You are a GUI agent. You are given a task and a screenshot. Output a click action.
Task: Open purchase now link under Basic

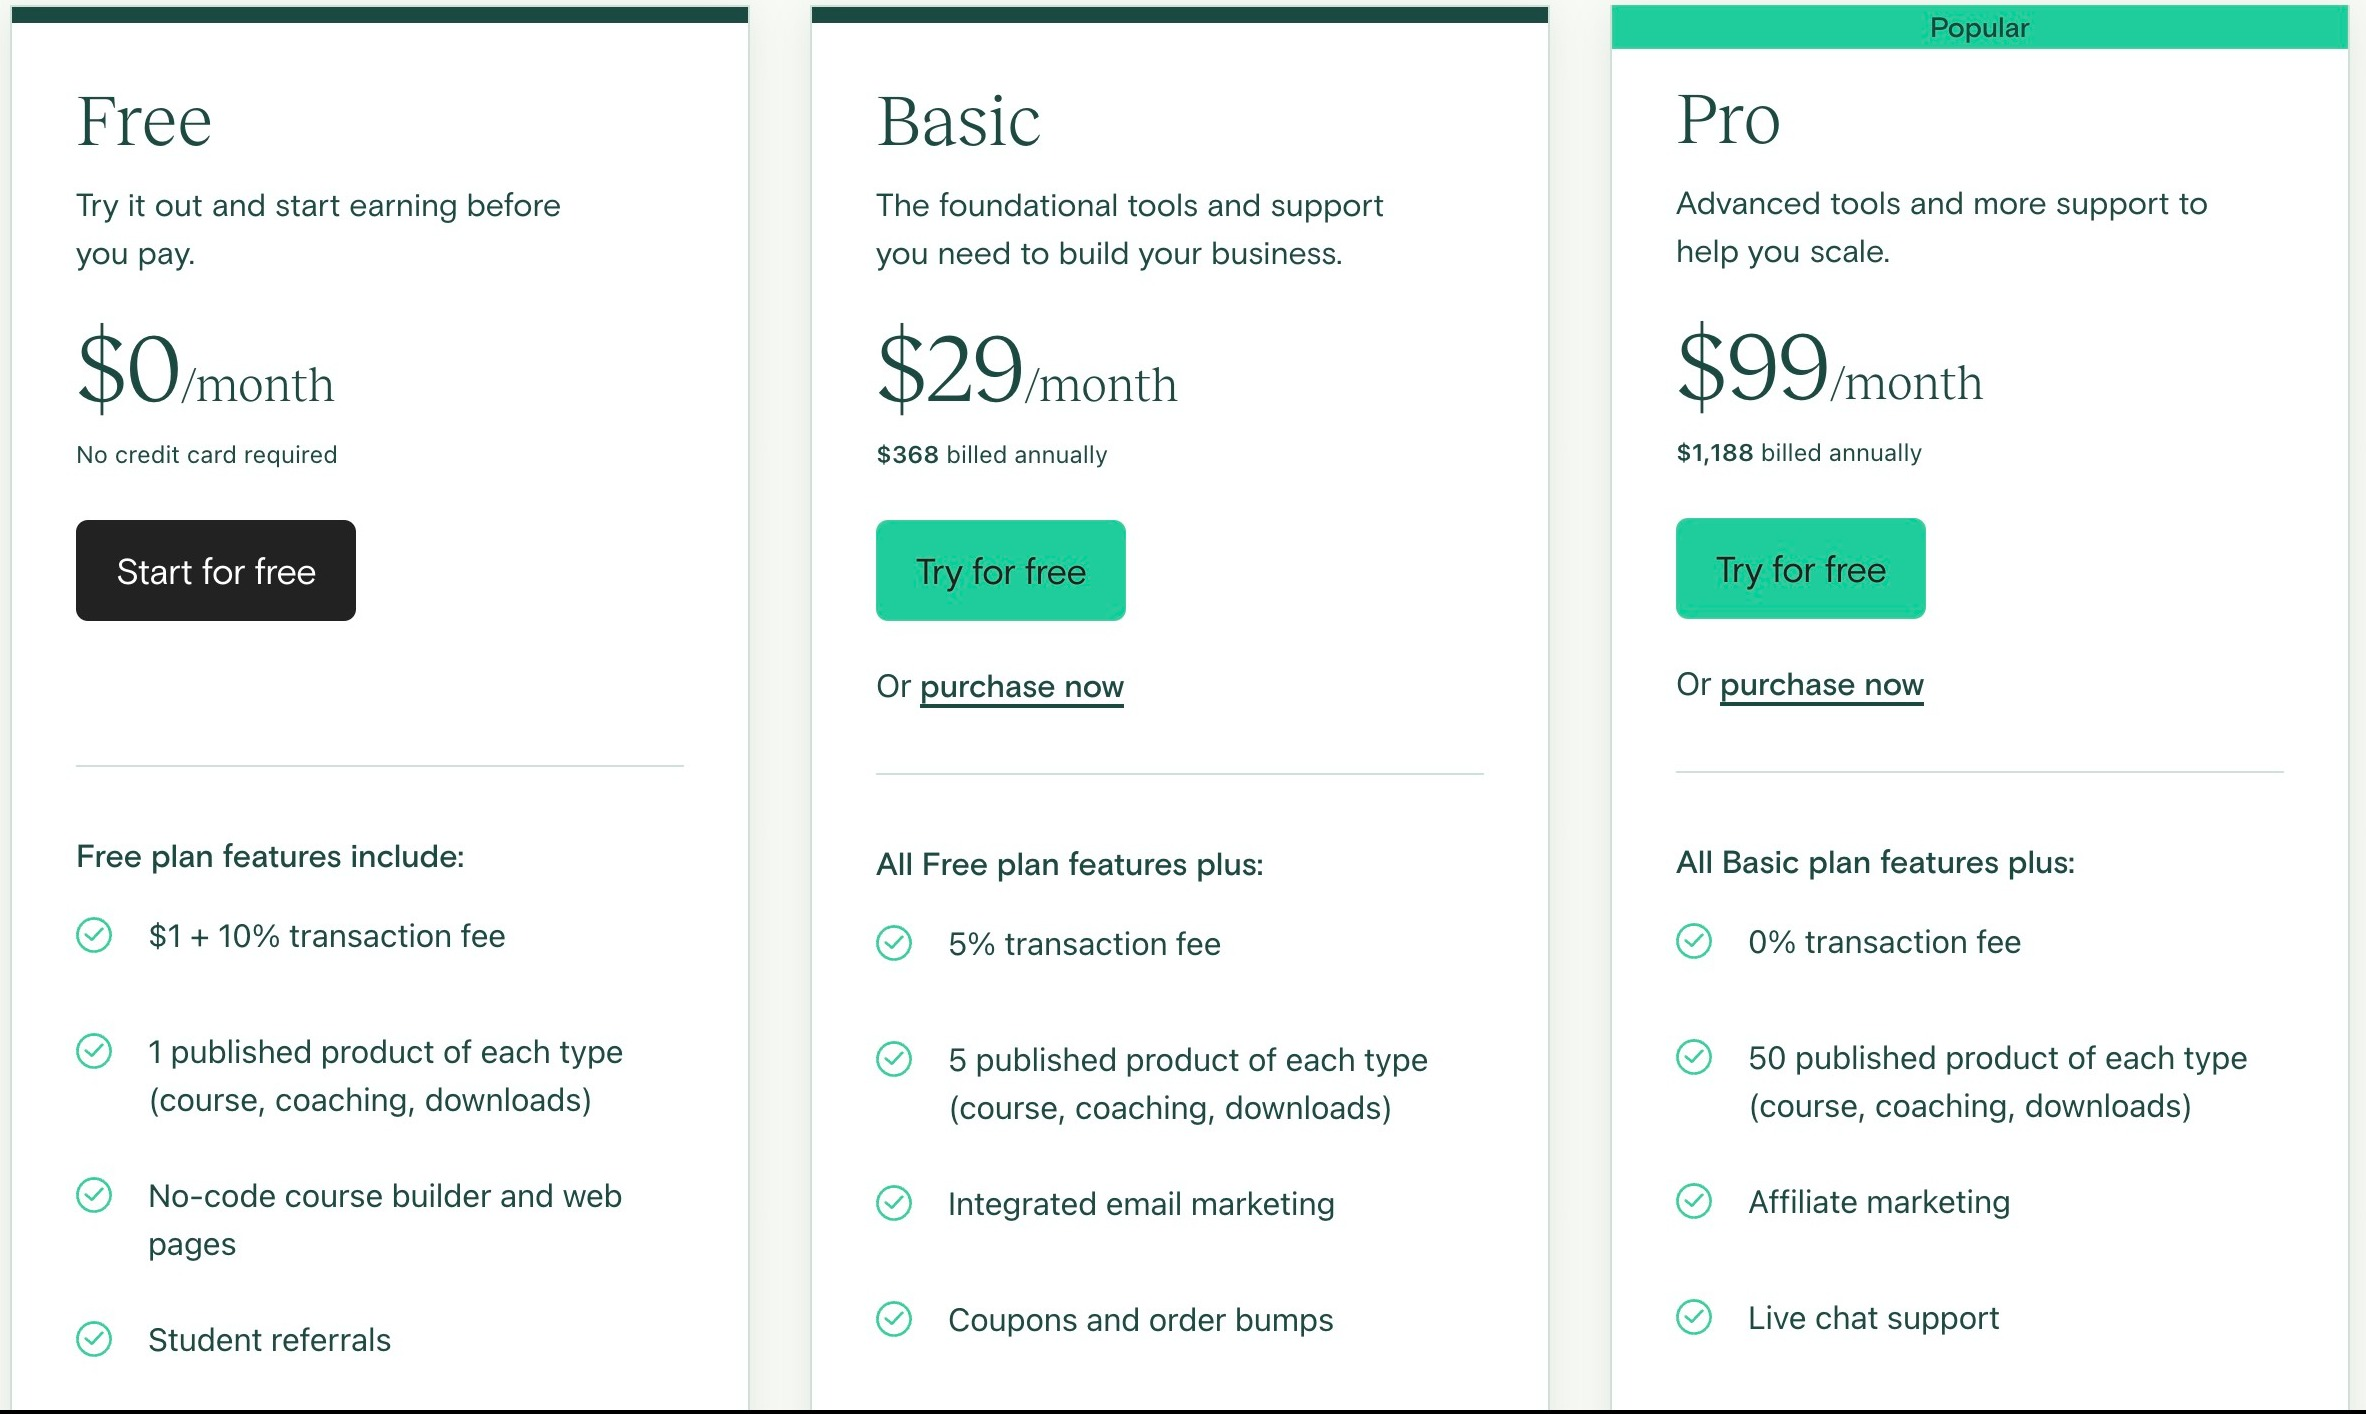[x=1022, y=687]
